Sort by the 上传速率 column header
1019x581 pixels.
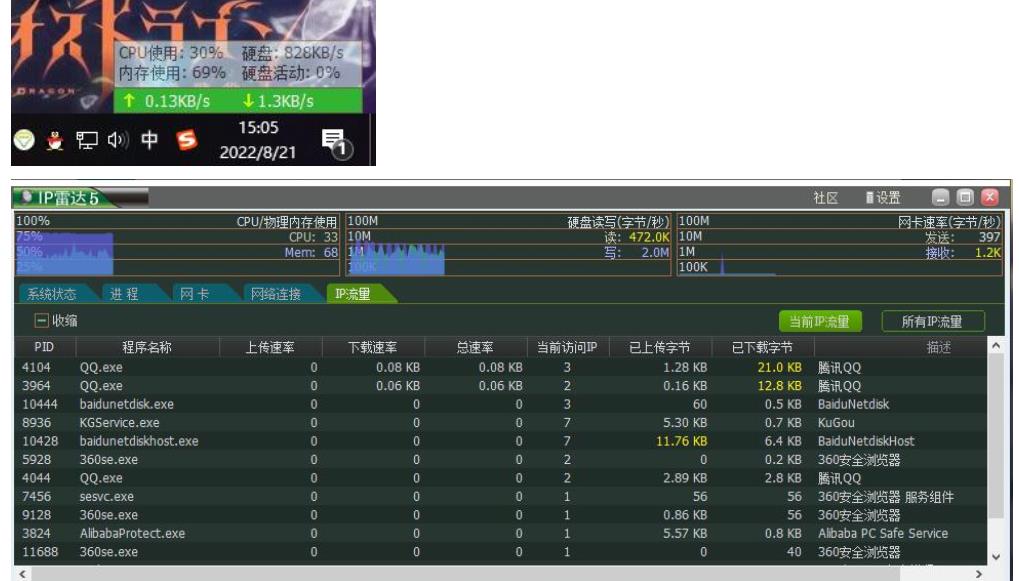pyautogui.click(x=270, y=347)
